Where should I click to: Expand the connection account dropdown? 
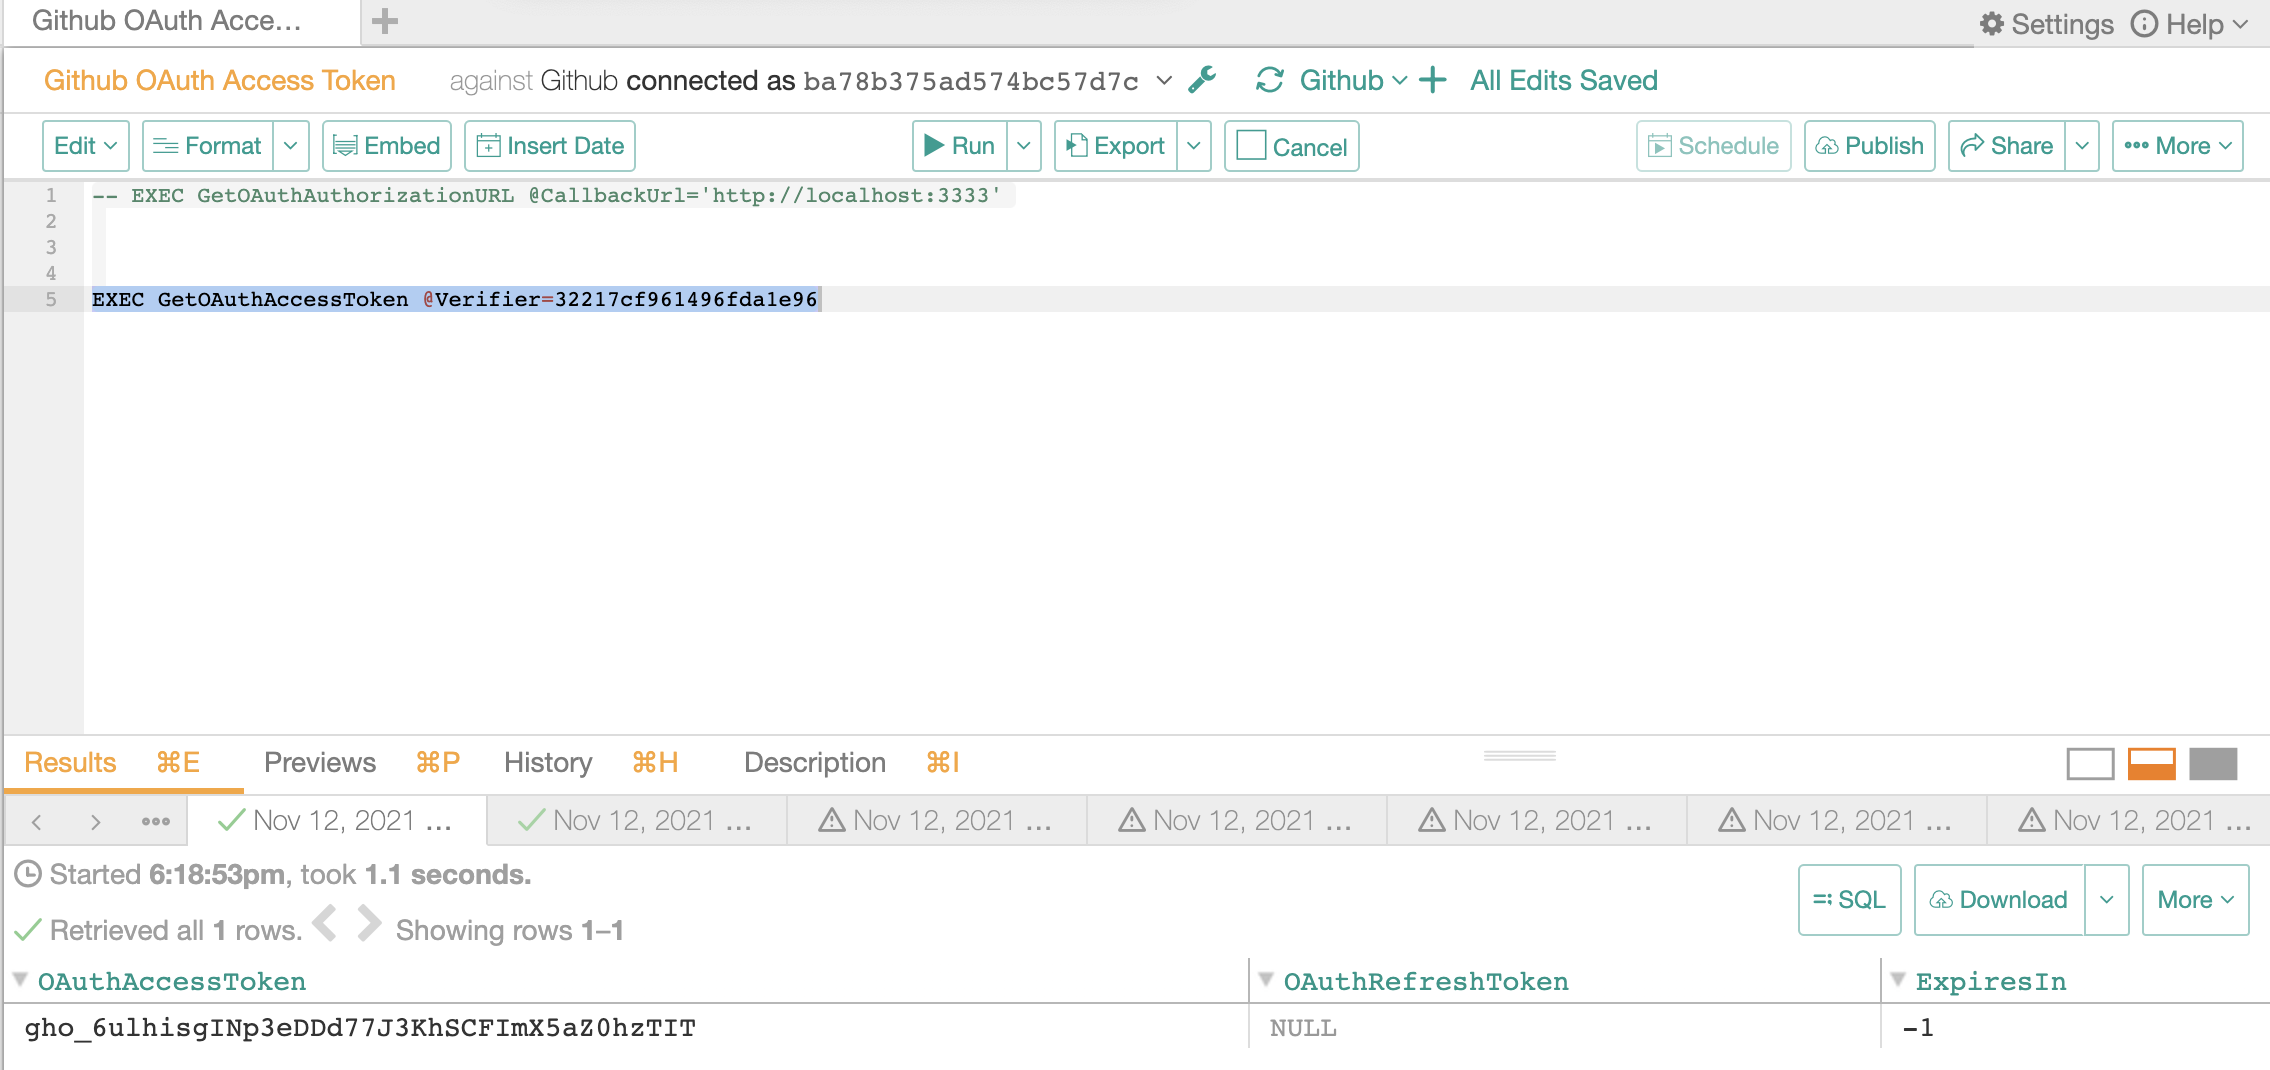1164,80
